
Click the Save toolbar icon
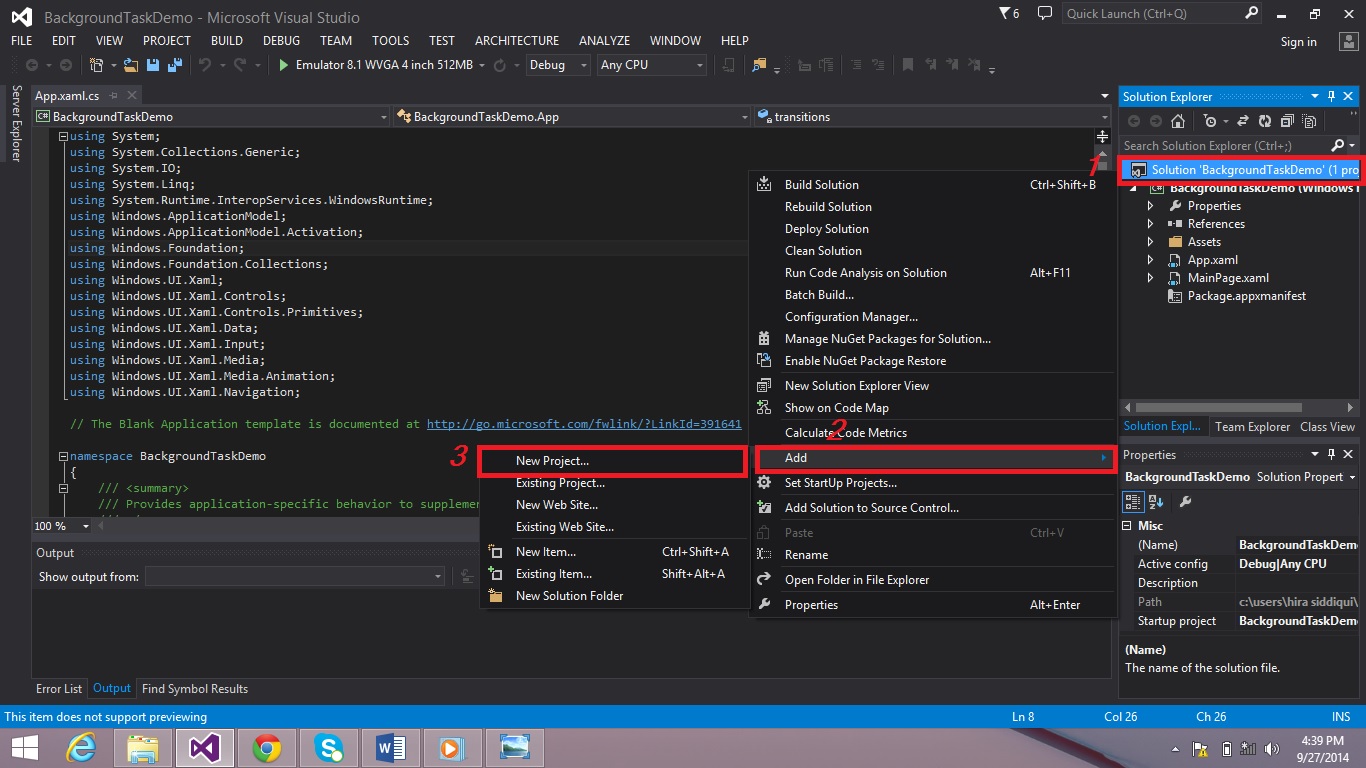tap(153, 65)
